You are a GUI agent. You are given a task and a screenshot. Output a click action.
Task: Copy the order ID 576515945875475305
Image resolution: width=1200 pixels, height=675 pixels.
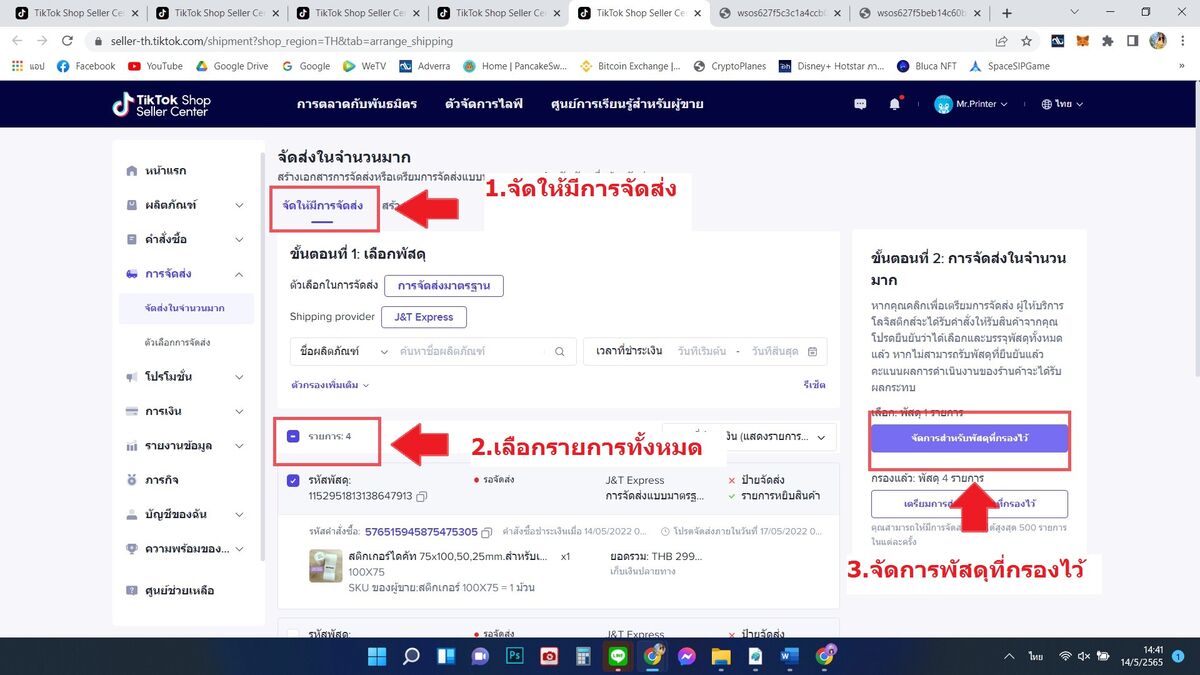[487, 532]
